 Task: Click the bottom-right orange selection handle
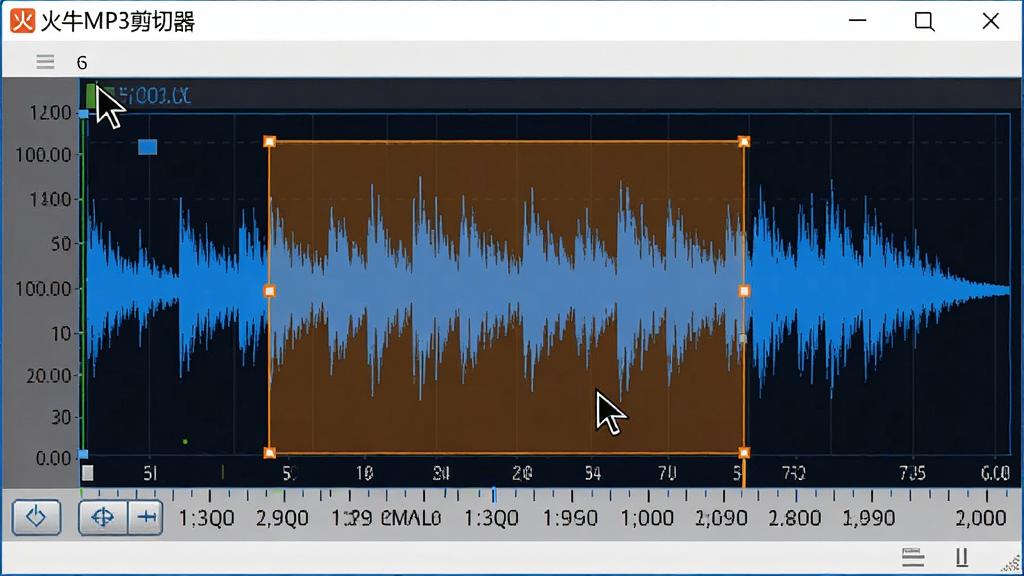pyautogui.click(x=744, y=452)
